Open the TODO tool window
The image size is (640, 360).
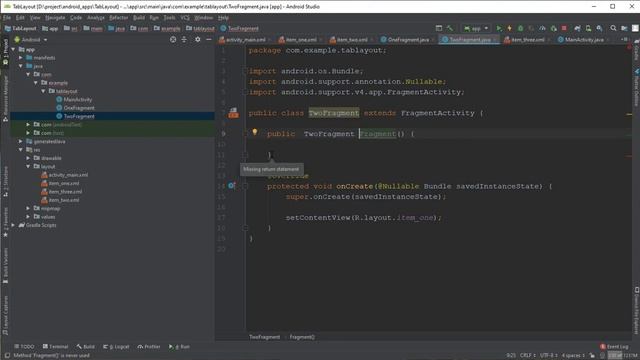click(x=24, y=347)
